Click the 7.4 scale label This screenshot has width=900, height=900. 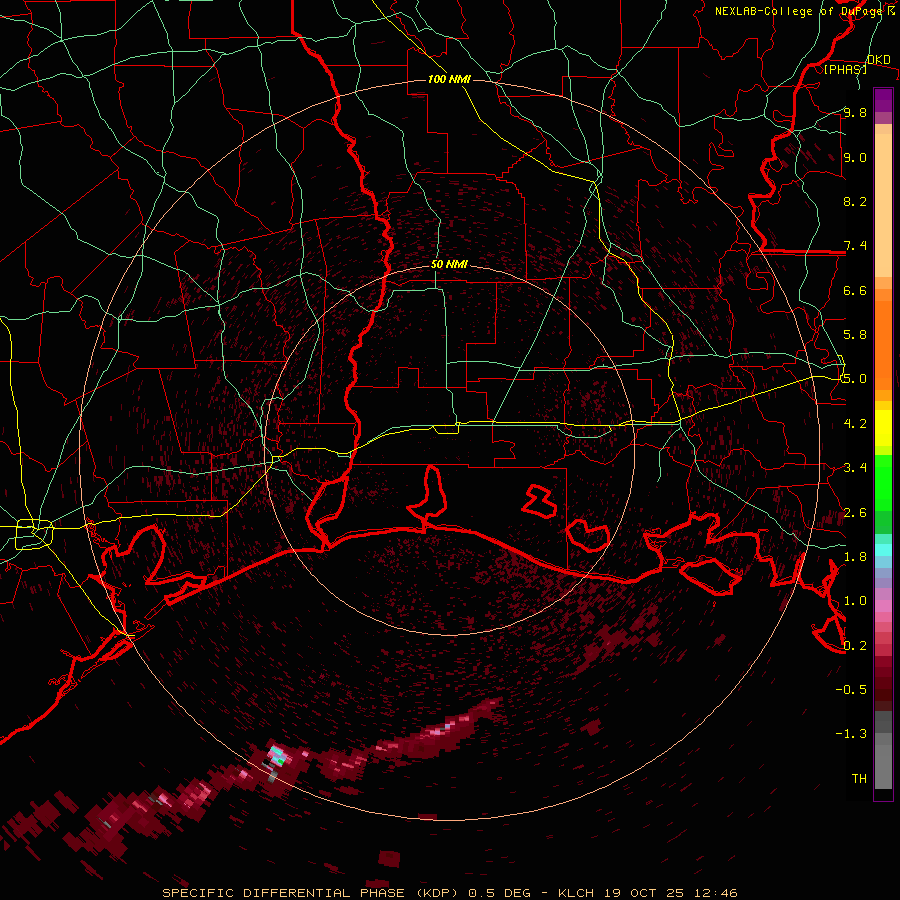855,246
